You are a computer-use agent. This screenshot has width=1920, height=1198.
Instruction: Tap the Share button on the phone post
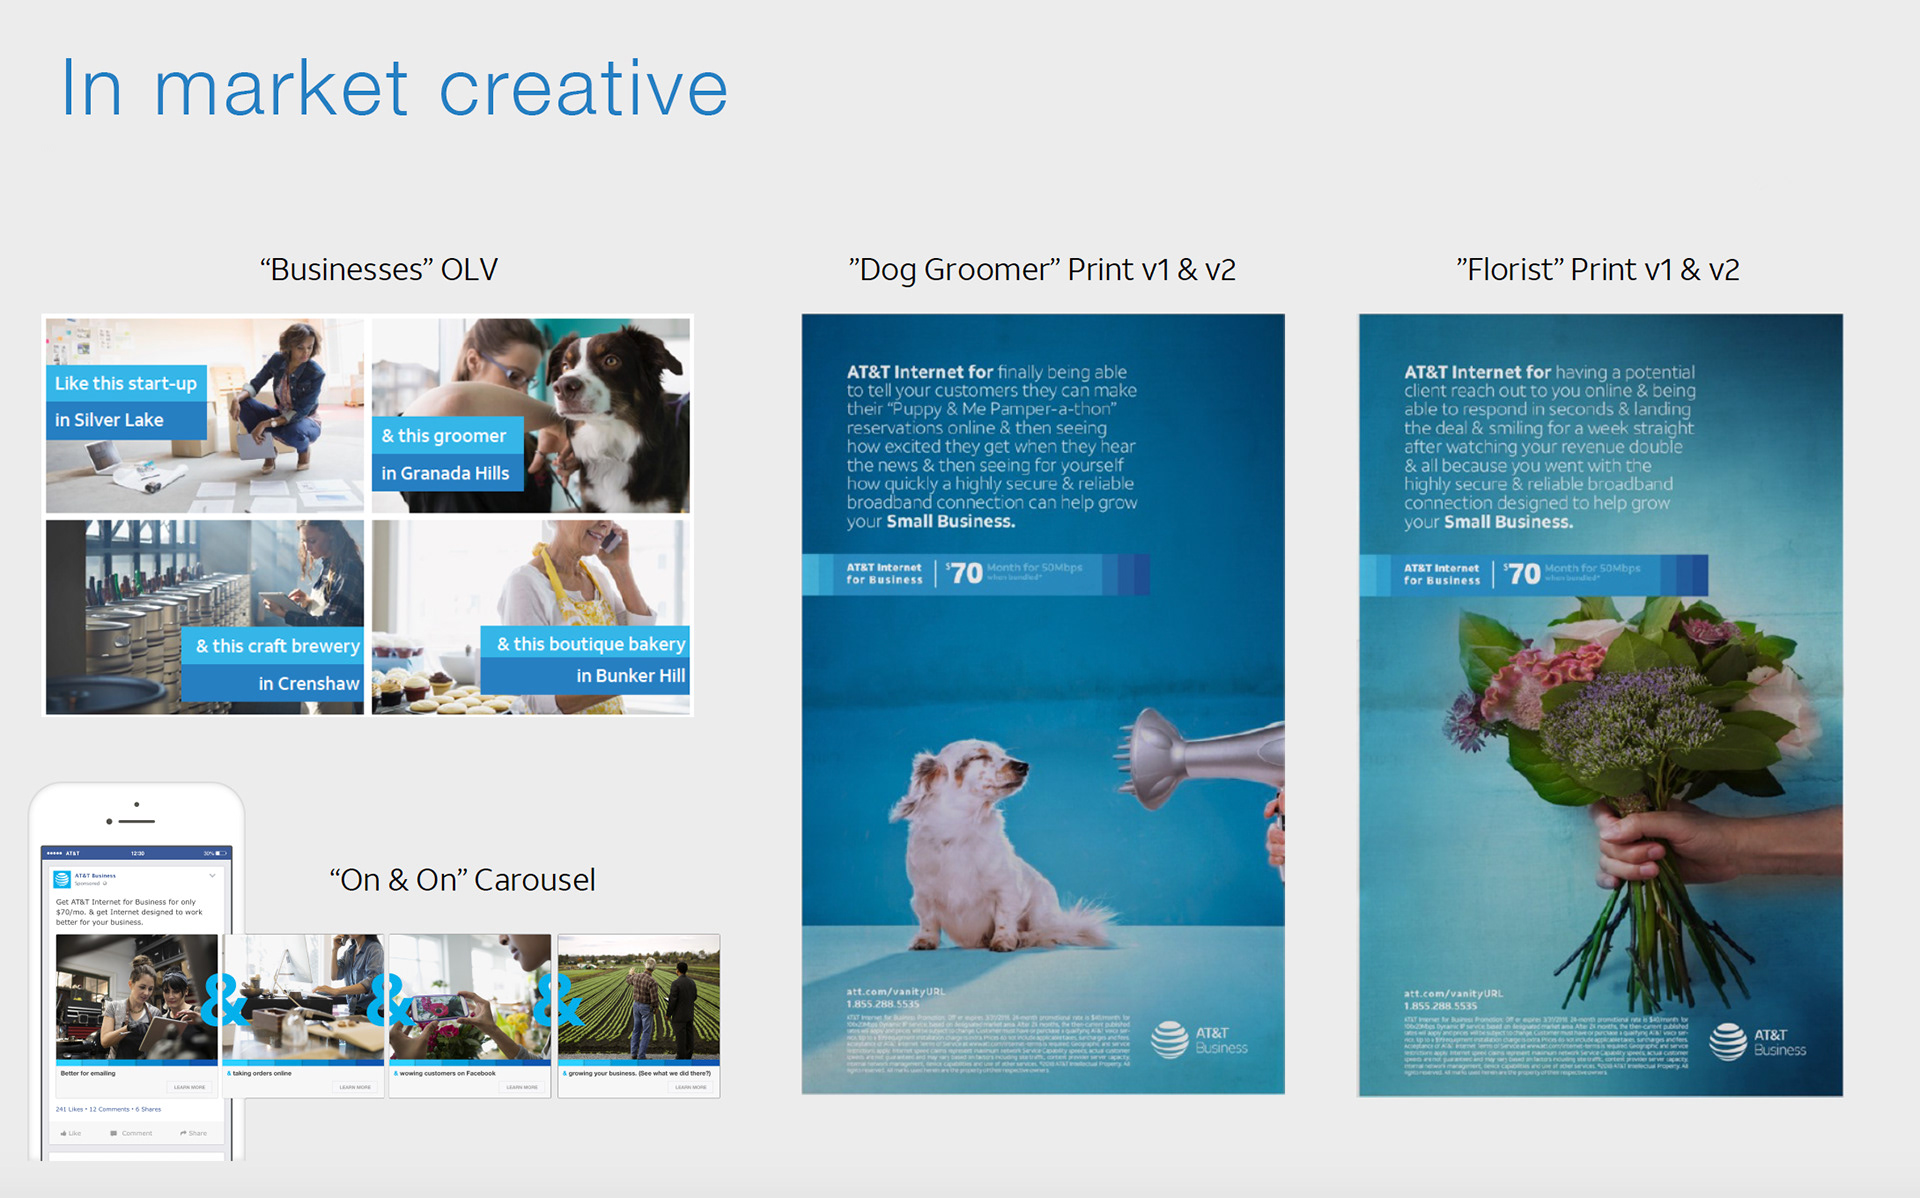point(194,1133)
